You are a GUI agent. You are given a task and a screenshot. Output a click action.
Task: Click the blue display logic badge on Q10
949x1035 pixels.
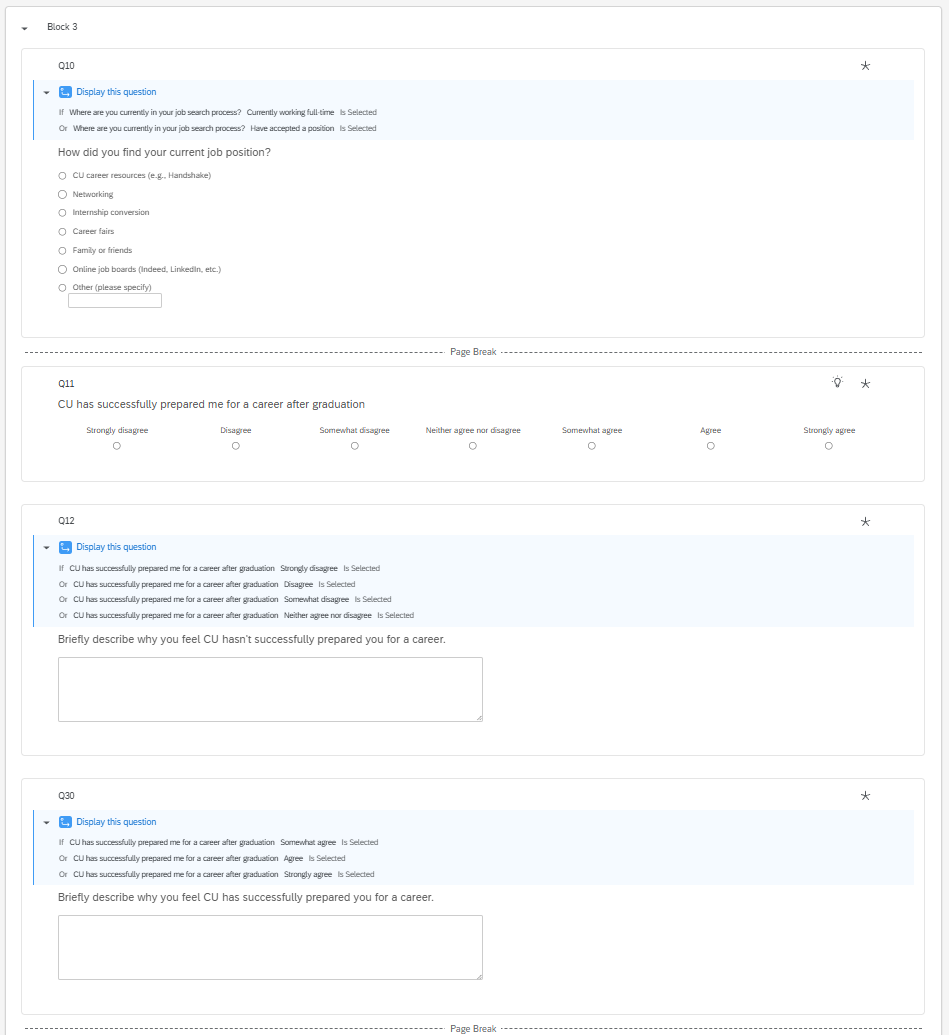click(x=64, y=91)
